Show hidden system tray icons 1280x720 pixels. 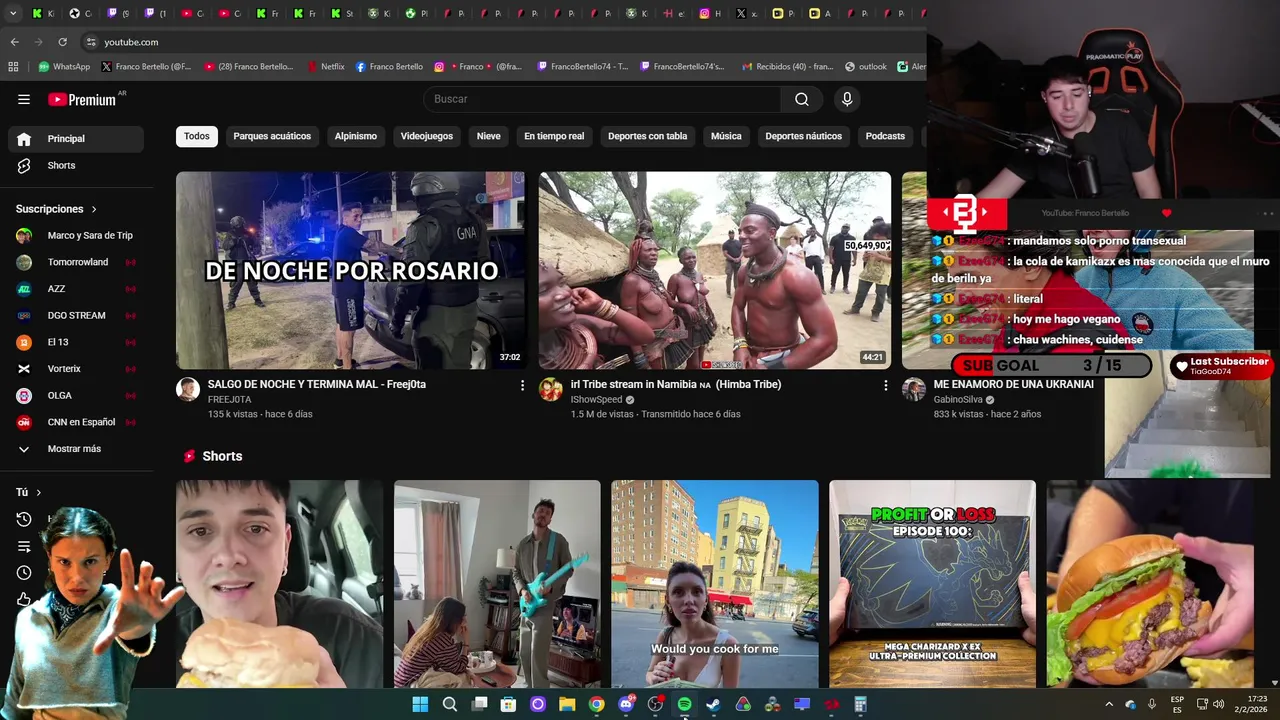(x=1108, y=704)
